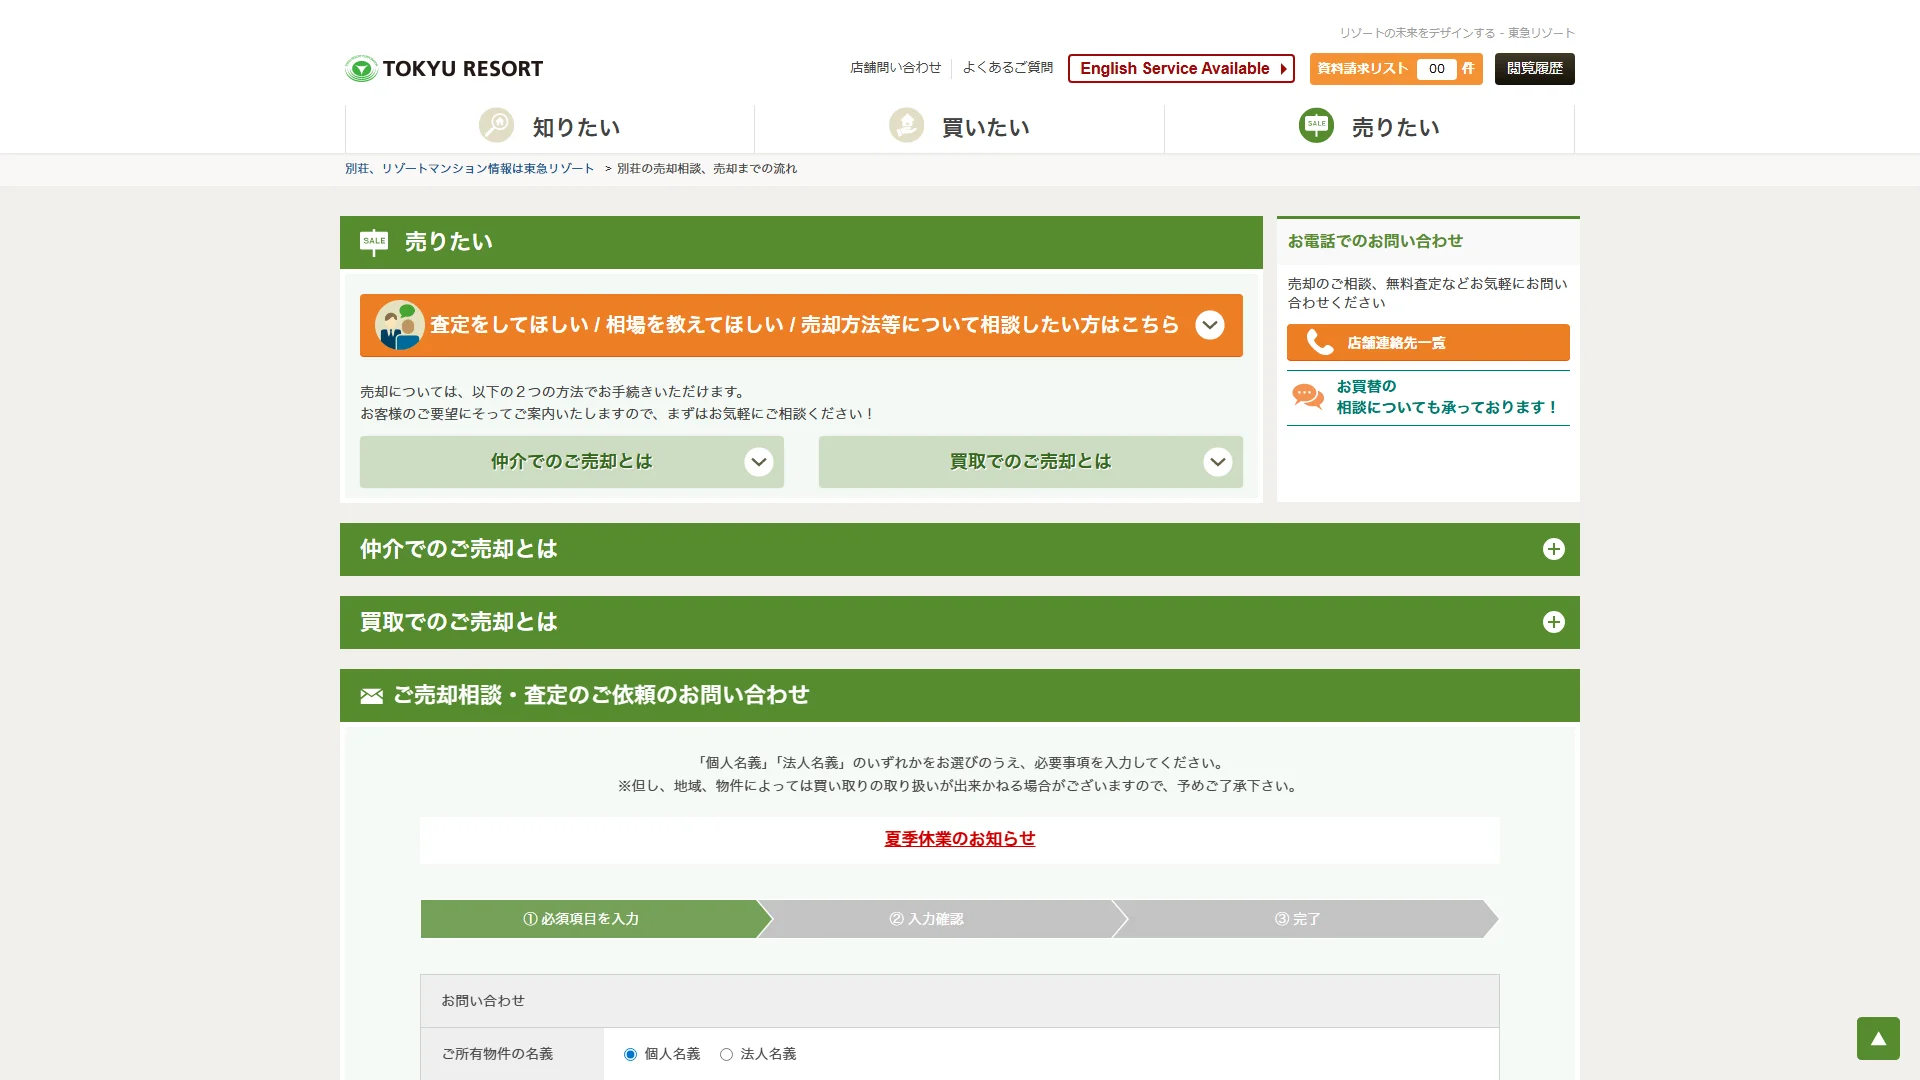Click the people illustration in the orange banner

click(399, 325)
